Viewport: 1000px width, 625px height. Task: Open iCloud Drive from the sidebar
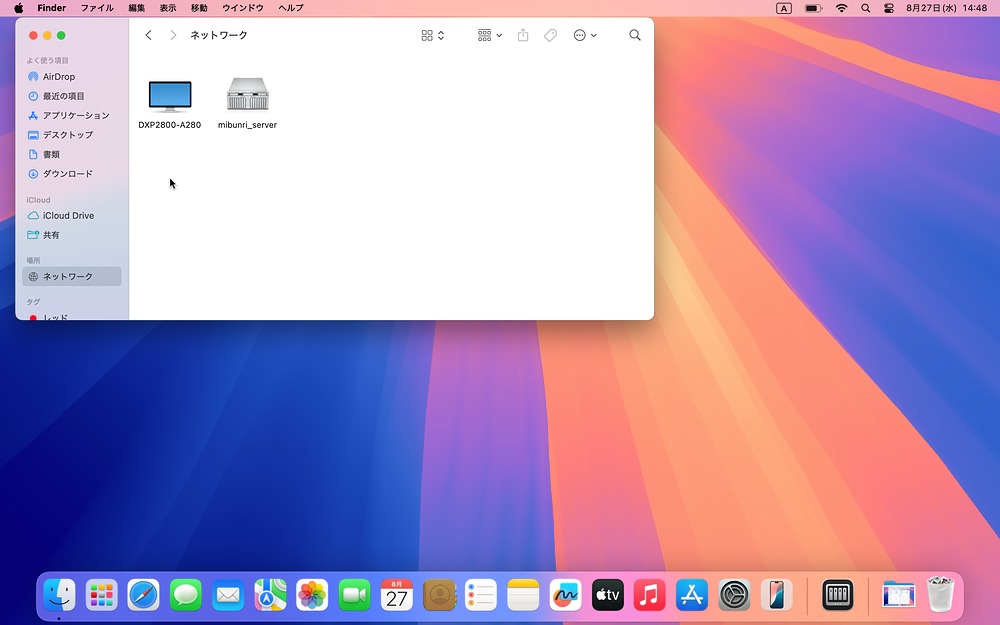pyautogui.click(x=68, y=216)
